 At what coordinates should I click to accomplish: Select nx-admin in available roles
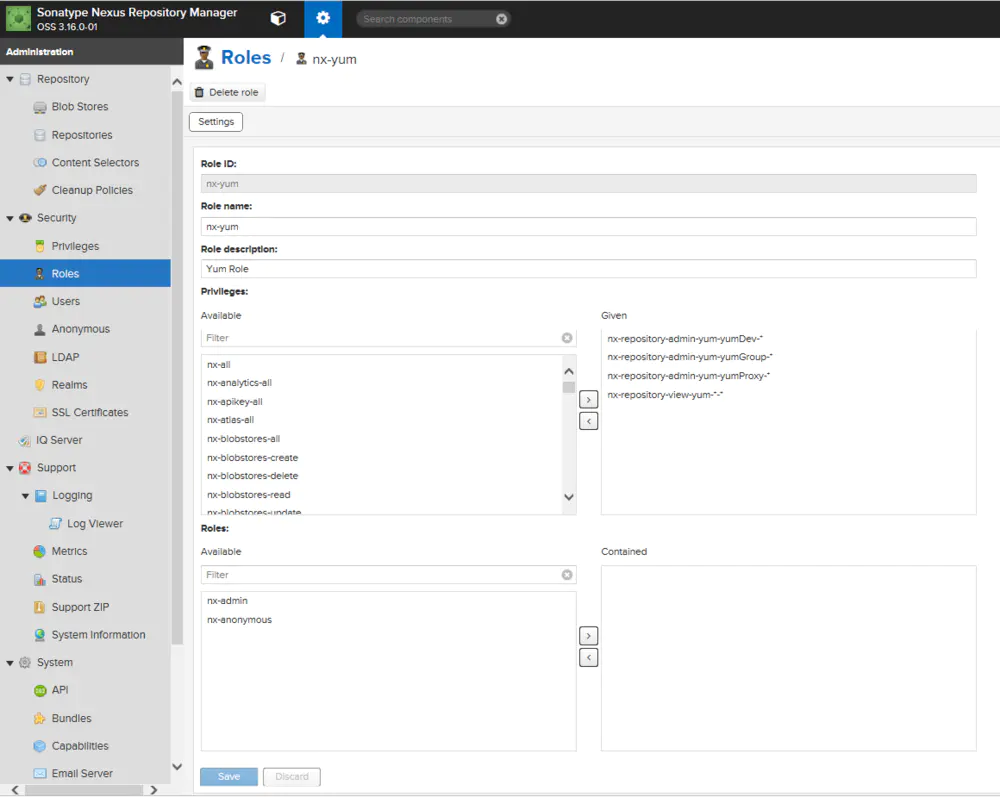(227, 601)
